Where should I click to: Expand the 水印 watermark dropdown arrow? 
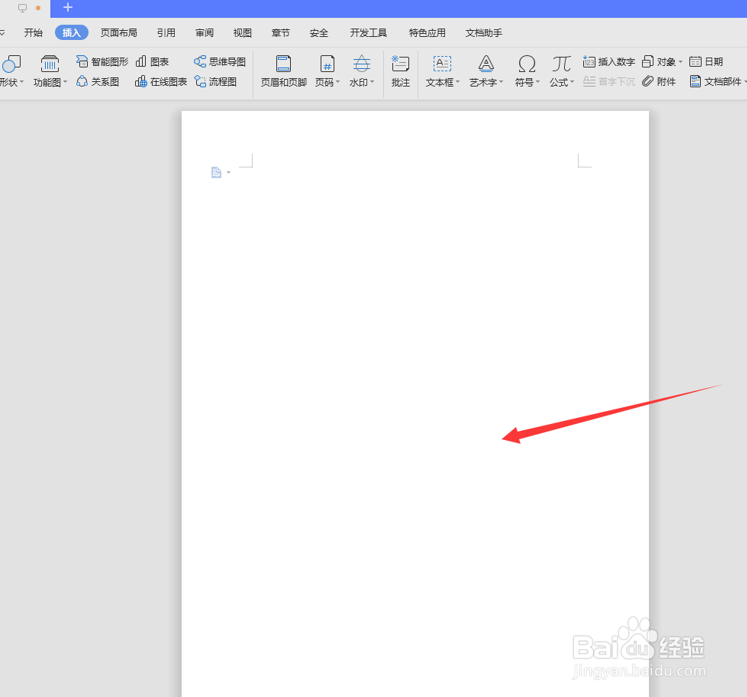372,82
